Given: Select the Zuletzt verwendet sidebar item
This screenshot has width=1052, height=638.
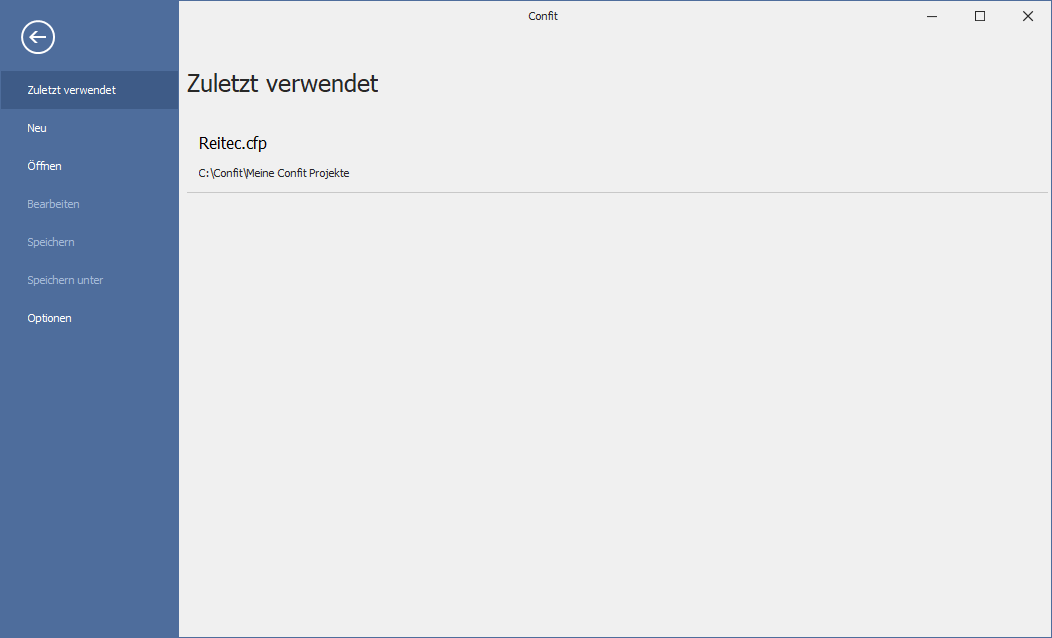Looking at the screenshot, I should coord(72,90).
